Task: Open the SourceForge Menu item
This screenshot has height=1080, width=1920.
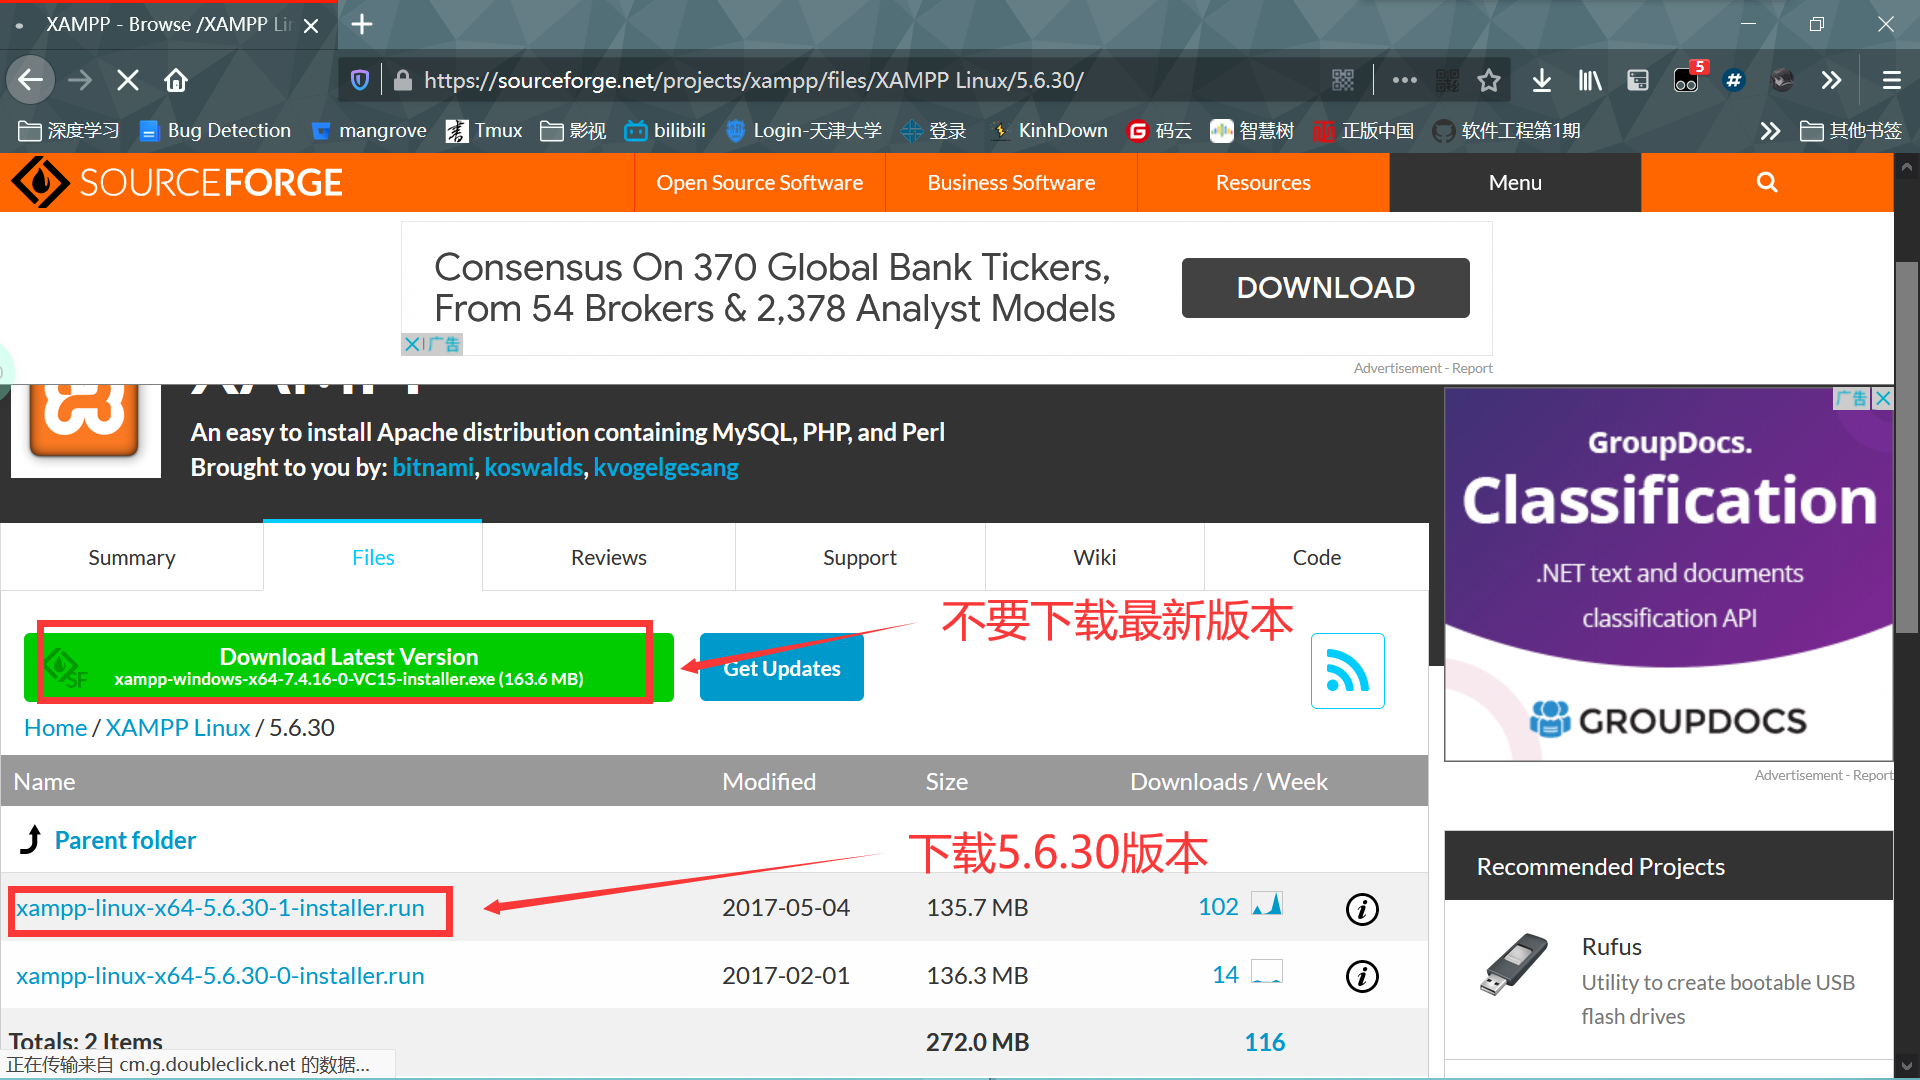Action: (1515, 182)
